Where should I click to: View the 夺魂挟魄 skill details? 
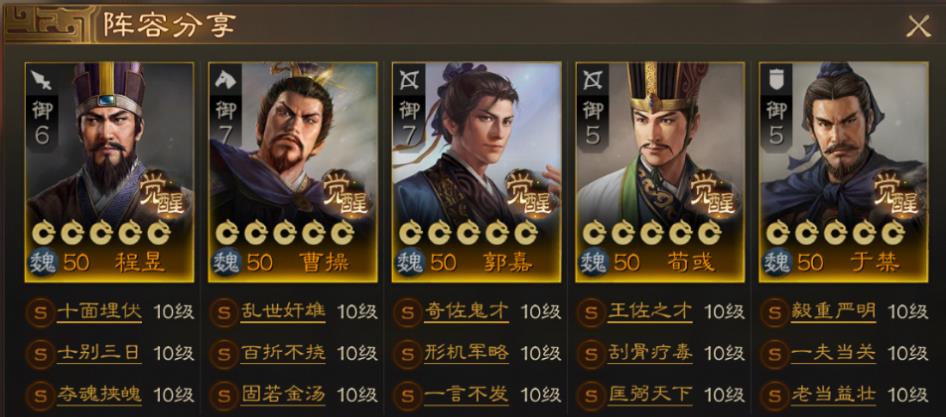point(99,395)
